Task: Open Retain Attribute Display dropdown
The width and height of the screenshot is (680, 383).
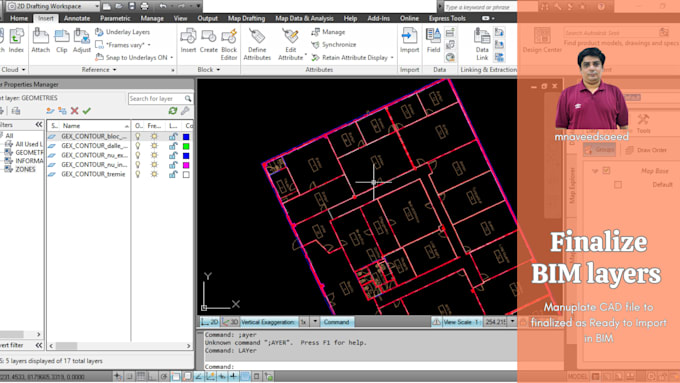Action: click(x=392, y=58)
